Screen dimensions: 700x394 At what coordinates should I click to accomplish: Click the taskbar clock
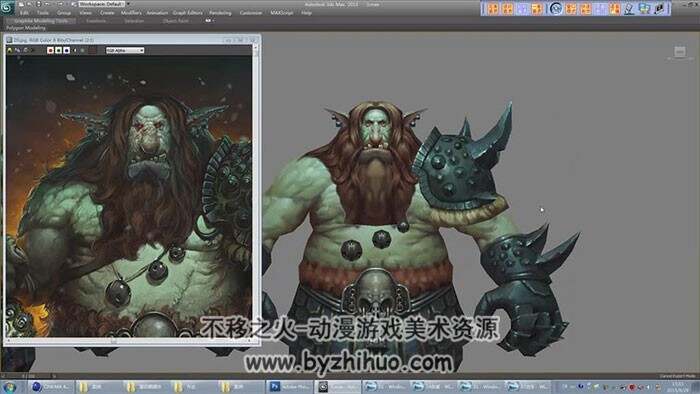[x=678, y=387]
